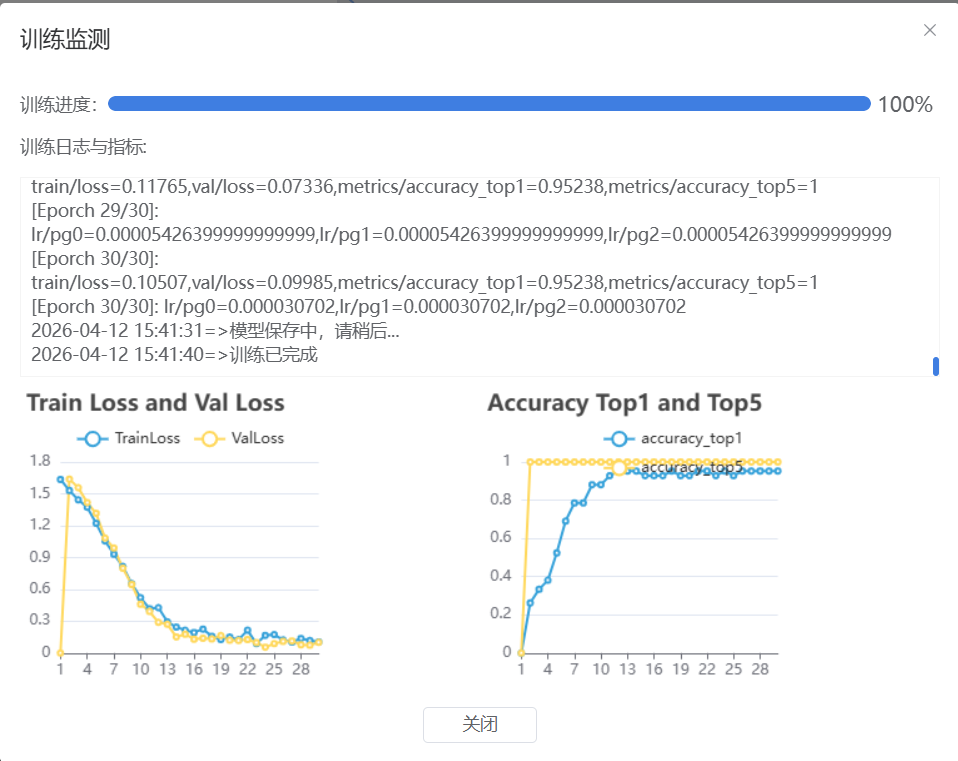Click the 关闭 button
This screenshot has width=958, height=761.
click(x=480, y=725)
